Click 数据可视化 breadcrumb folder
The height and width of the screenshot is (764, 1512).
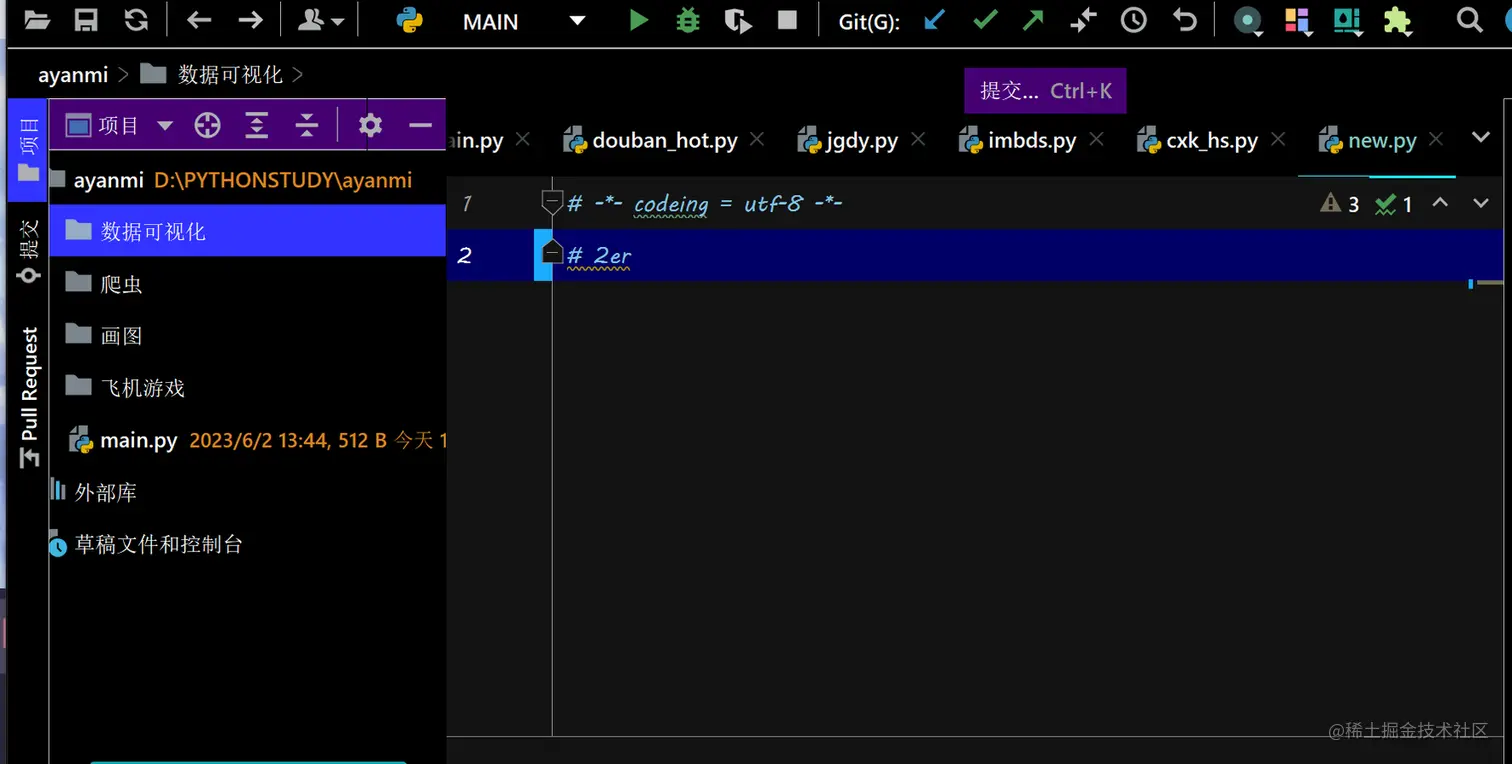[211, 74]
